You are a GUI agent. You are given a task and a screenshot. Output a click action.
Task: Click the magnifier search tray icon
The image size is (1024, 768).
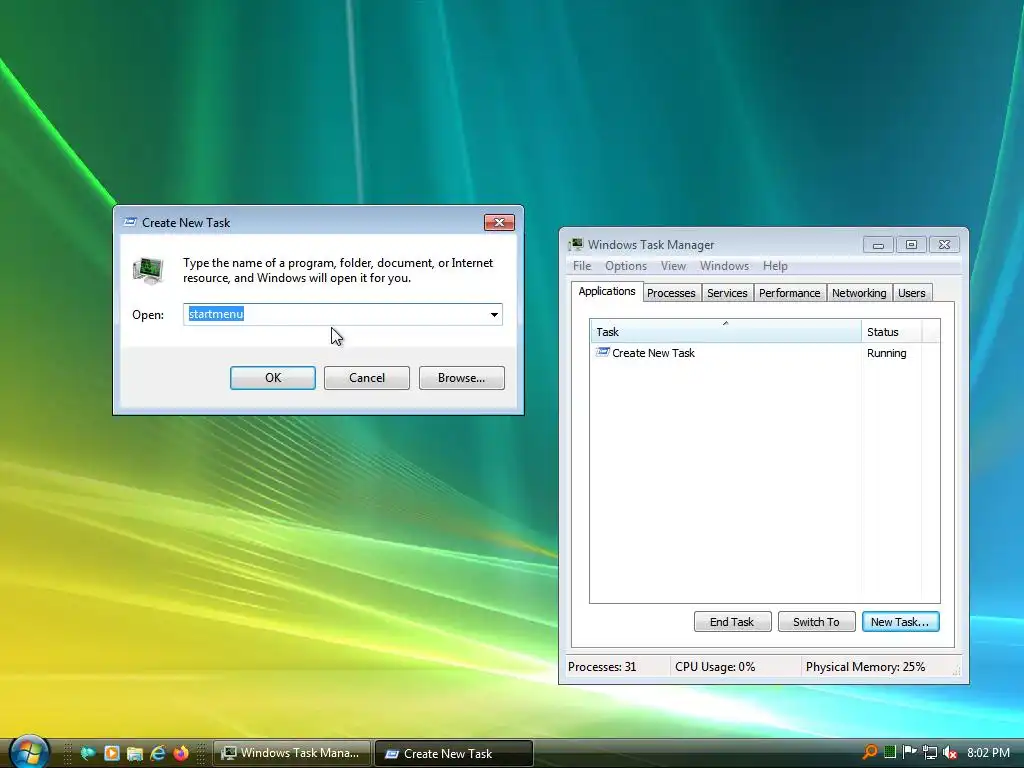[870, 752]
